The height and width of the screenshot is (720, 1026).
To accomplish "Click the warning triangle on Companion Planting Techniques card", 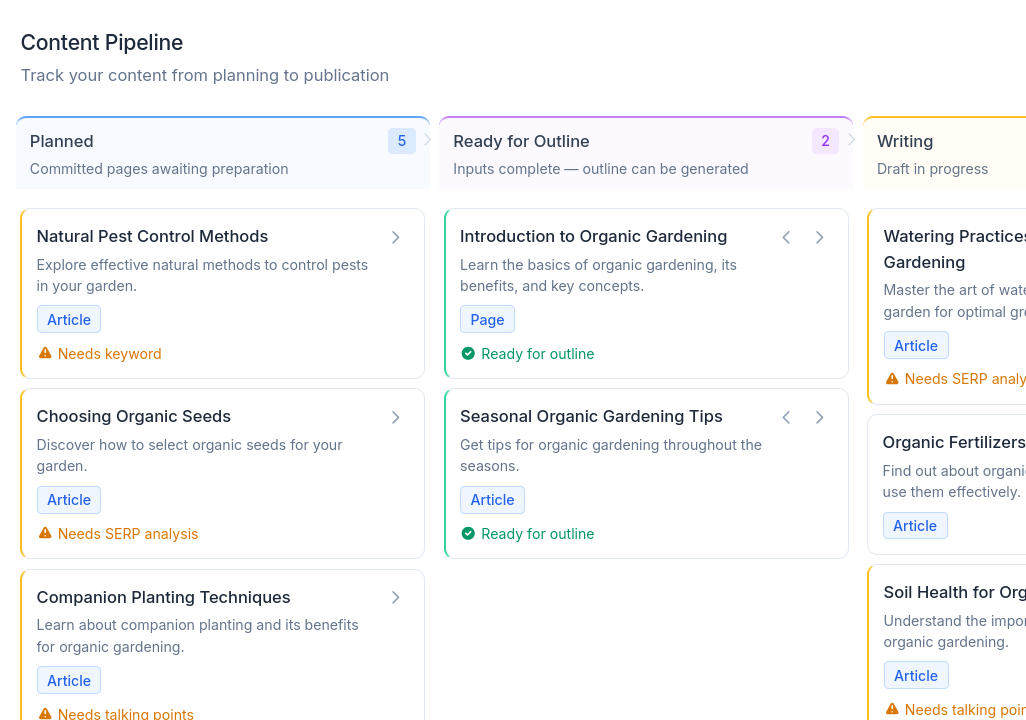I will (45, 713).
